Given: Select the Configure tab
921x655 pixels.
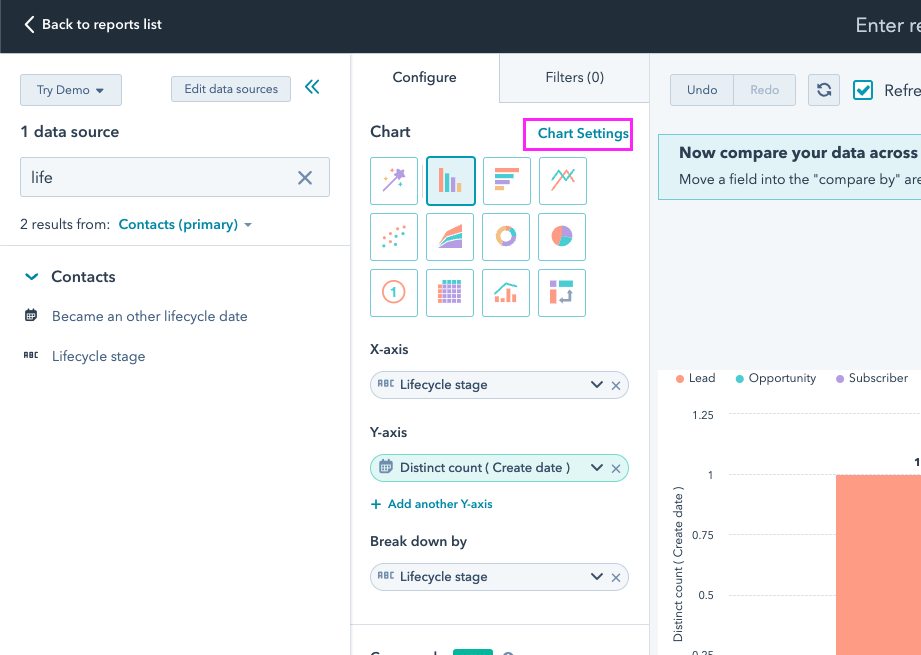Looking at the screenshot, I should coord(424,76).
